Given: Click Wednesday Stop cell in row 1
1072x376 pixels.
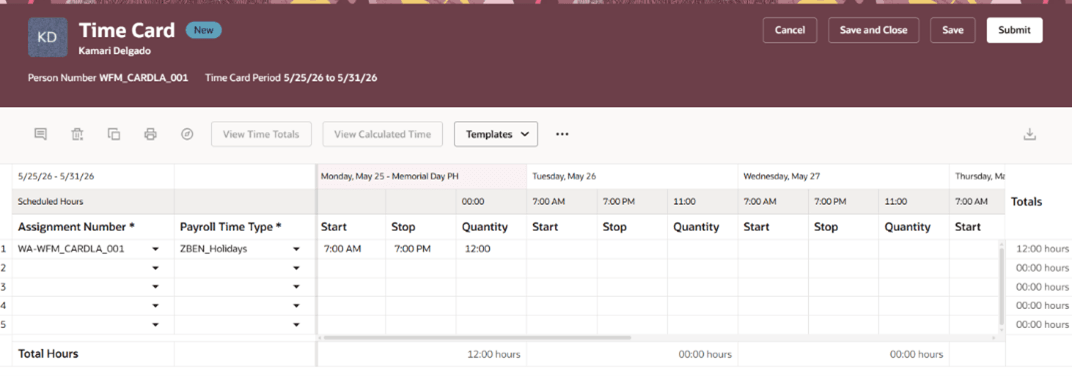Looking at the screenshot, I should pos(844,250).
